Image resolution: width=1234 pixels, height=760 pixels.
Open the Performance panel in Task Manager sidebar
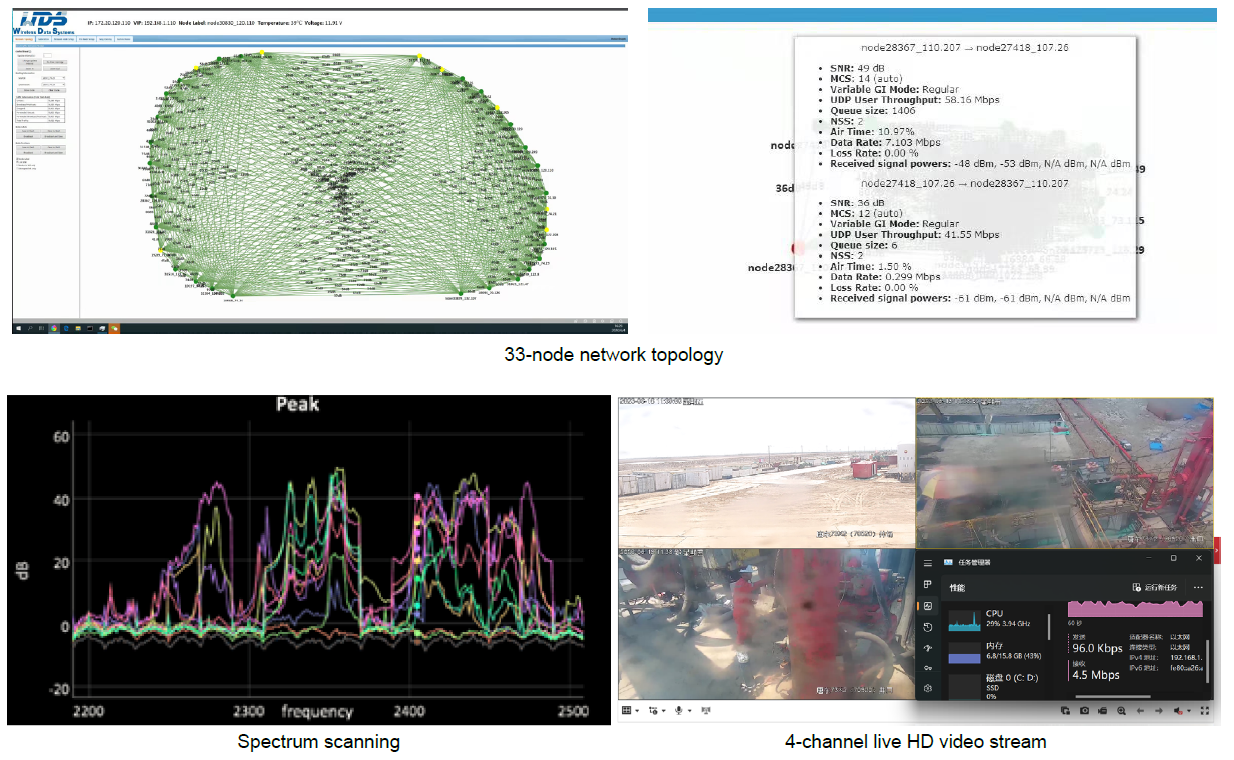(x=929, y=604)
